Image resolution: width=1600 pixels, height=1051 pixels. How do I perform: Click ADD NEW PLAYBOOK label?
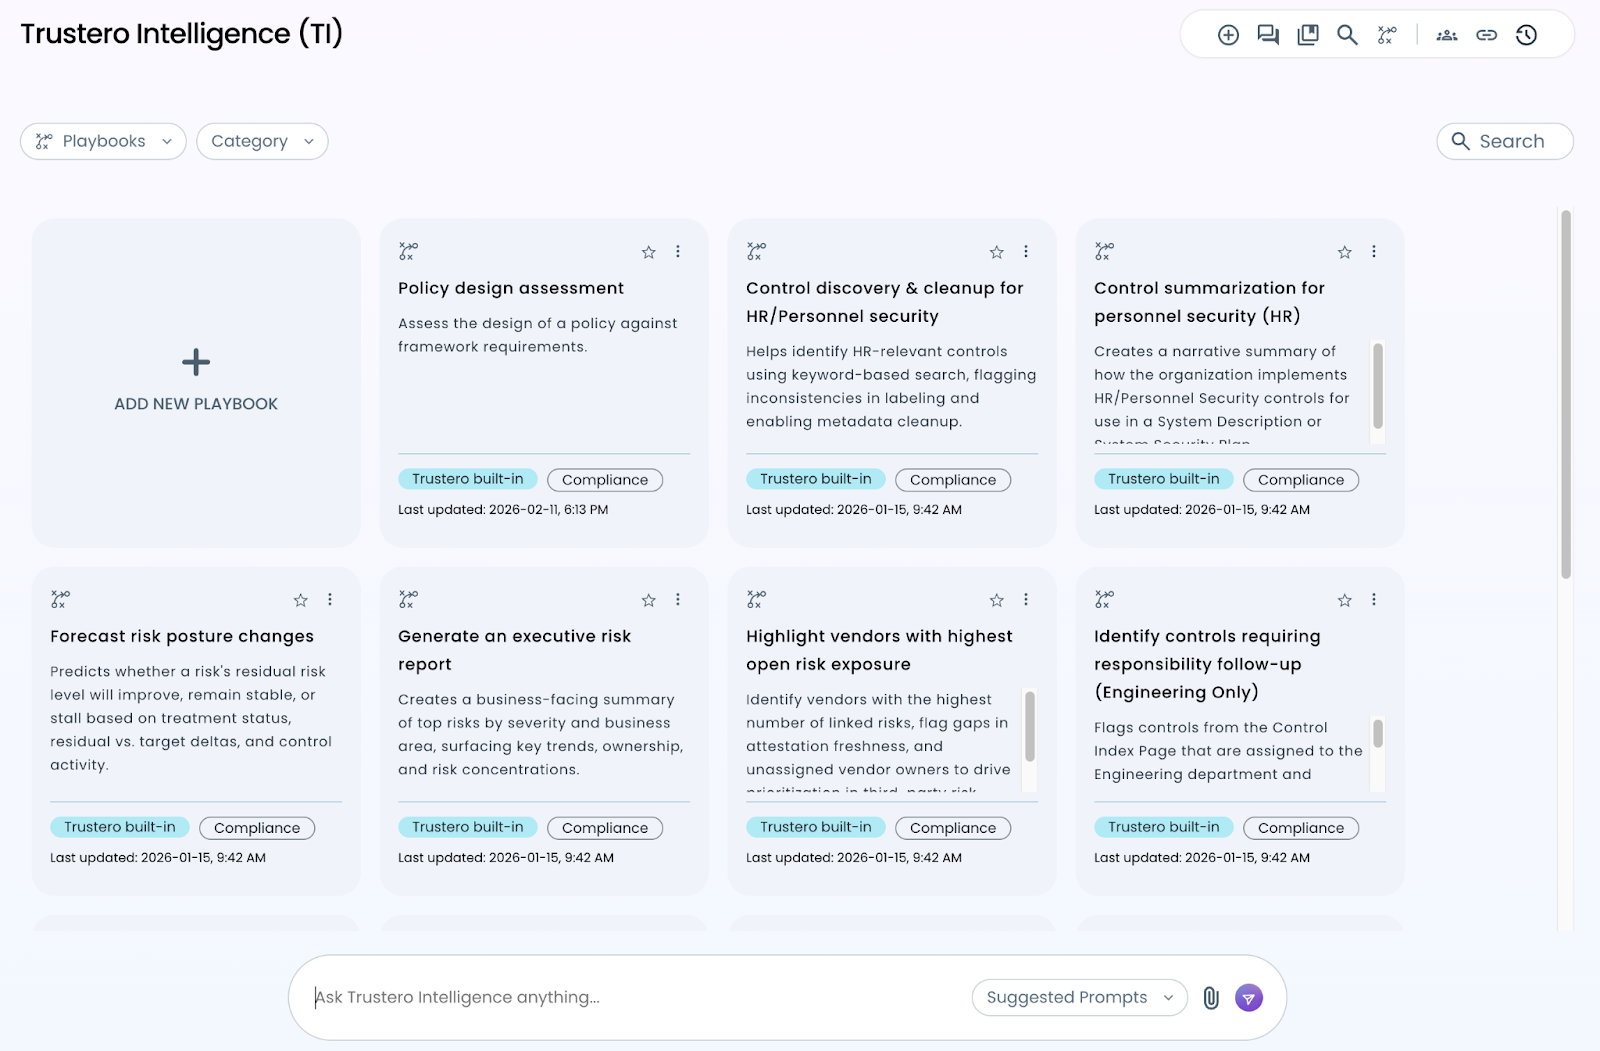click(196, 404)
